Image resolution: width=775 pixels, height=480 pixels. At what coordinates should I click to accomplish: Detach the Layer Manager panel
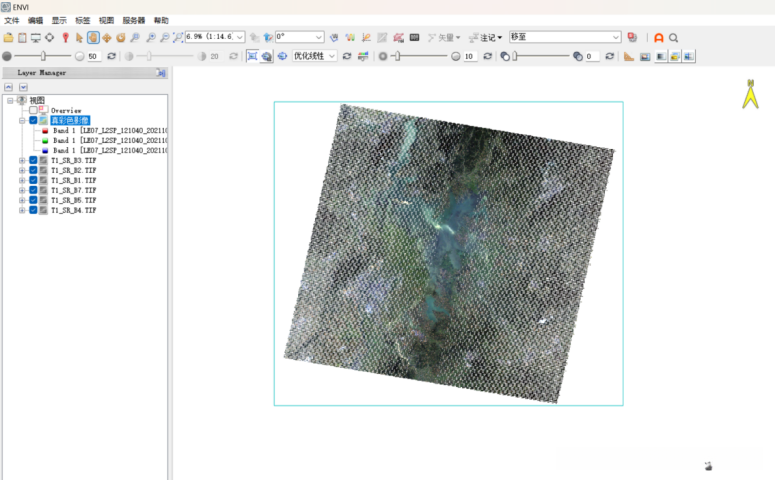161,73
